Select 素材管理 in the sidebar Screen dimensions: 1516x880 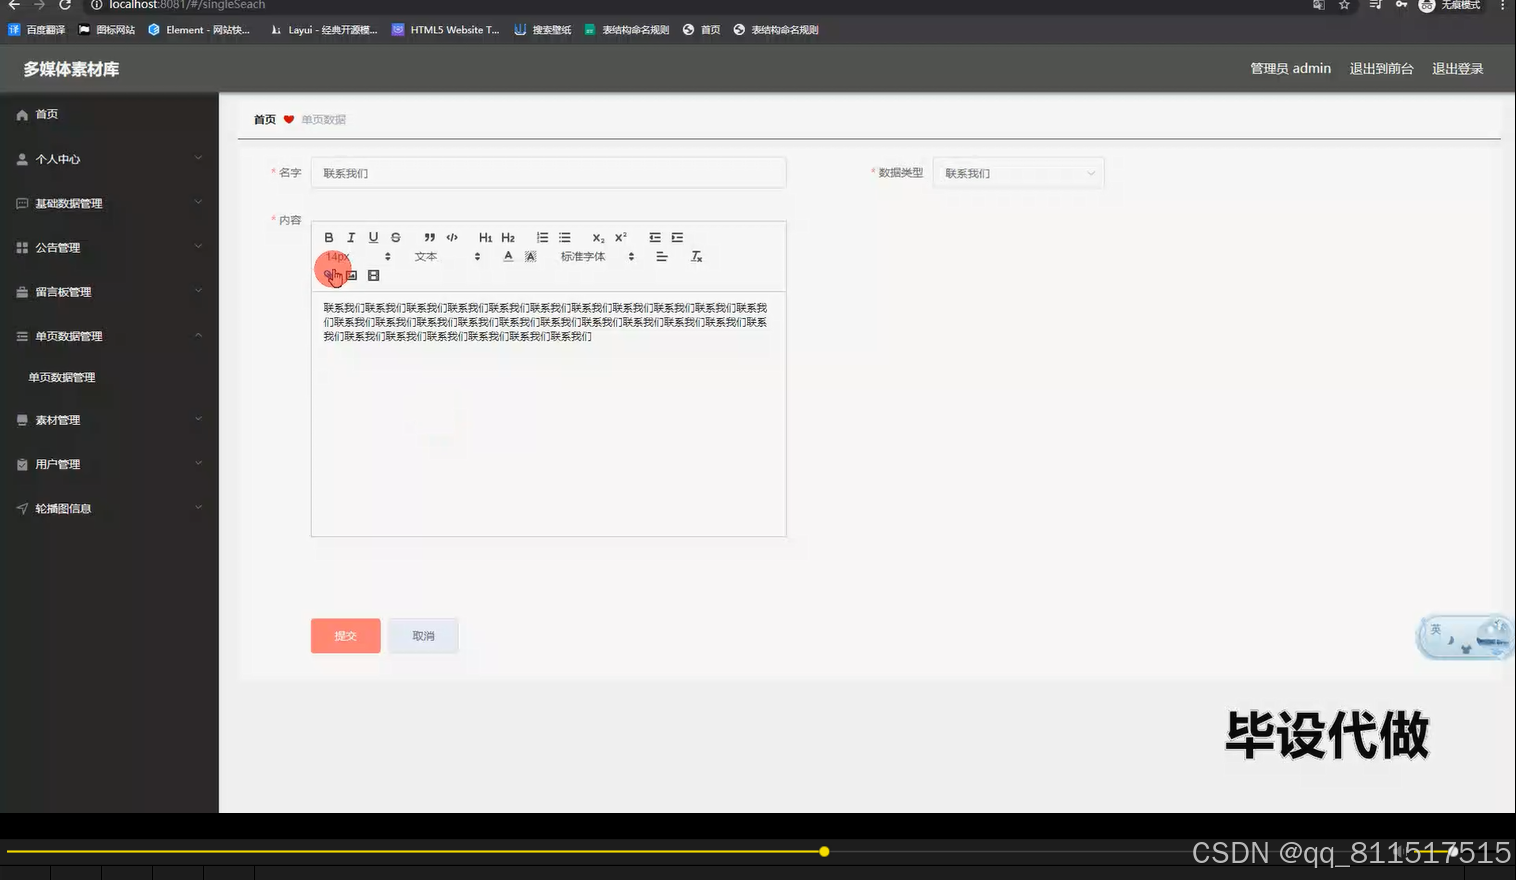coord(108,419)
